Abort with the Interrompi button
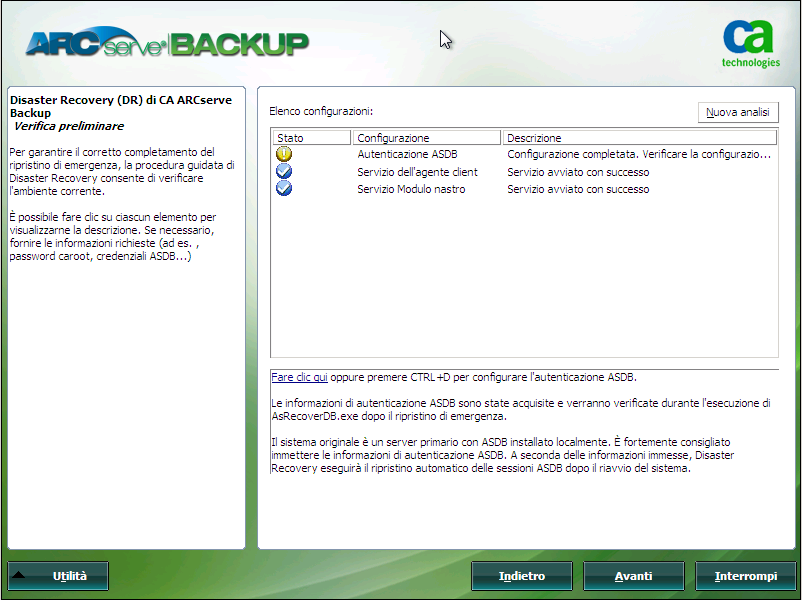Image resolution: width=802 pixels, height=600 pixels. (746, 576)
